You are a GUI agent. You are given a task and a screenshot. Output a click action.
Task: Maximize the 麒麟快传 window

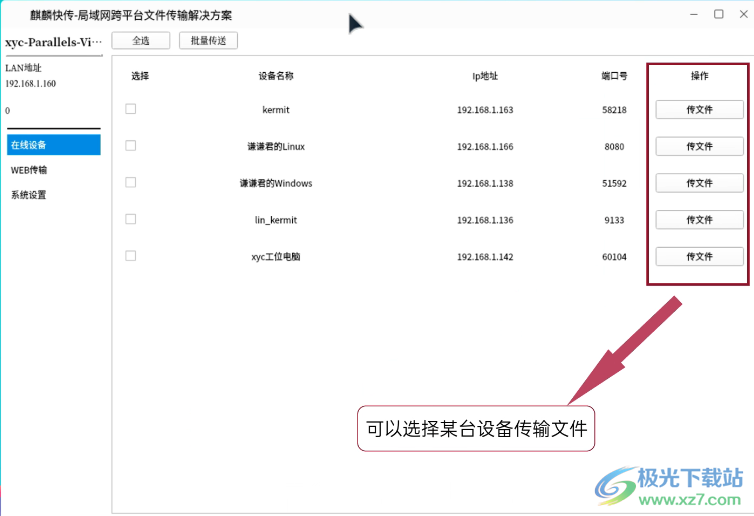[718, 14]
